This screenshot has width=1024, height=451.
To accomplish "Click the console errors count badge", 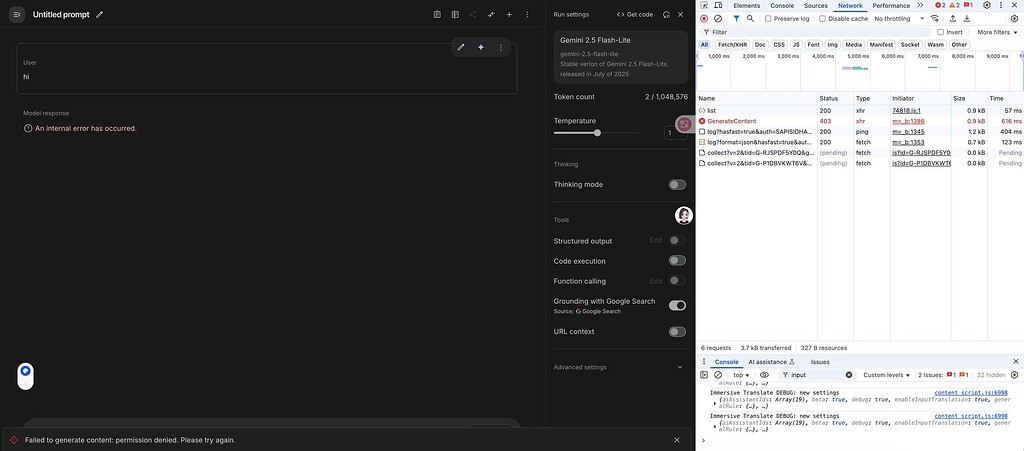I will coord(940,5).
